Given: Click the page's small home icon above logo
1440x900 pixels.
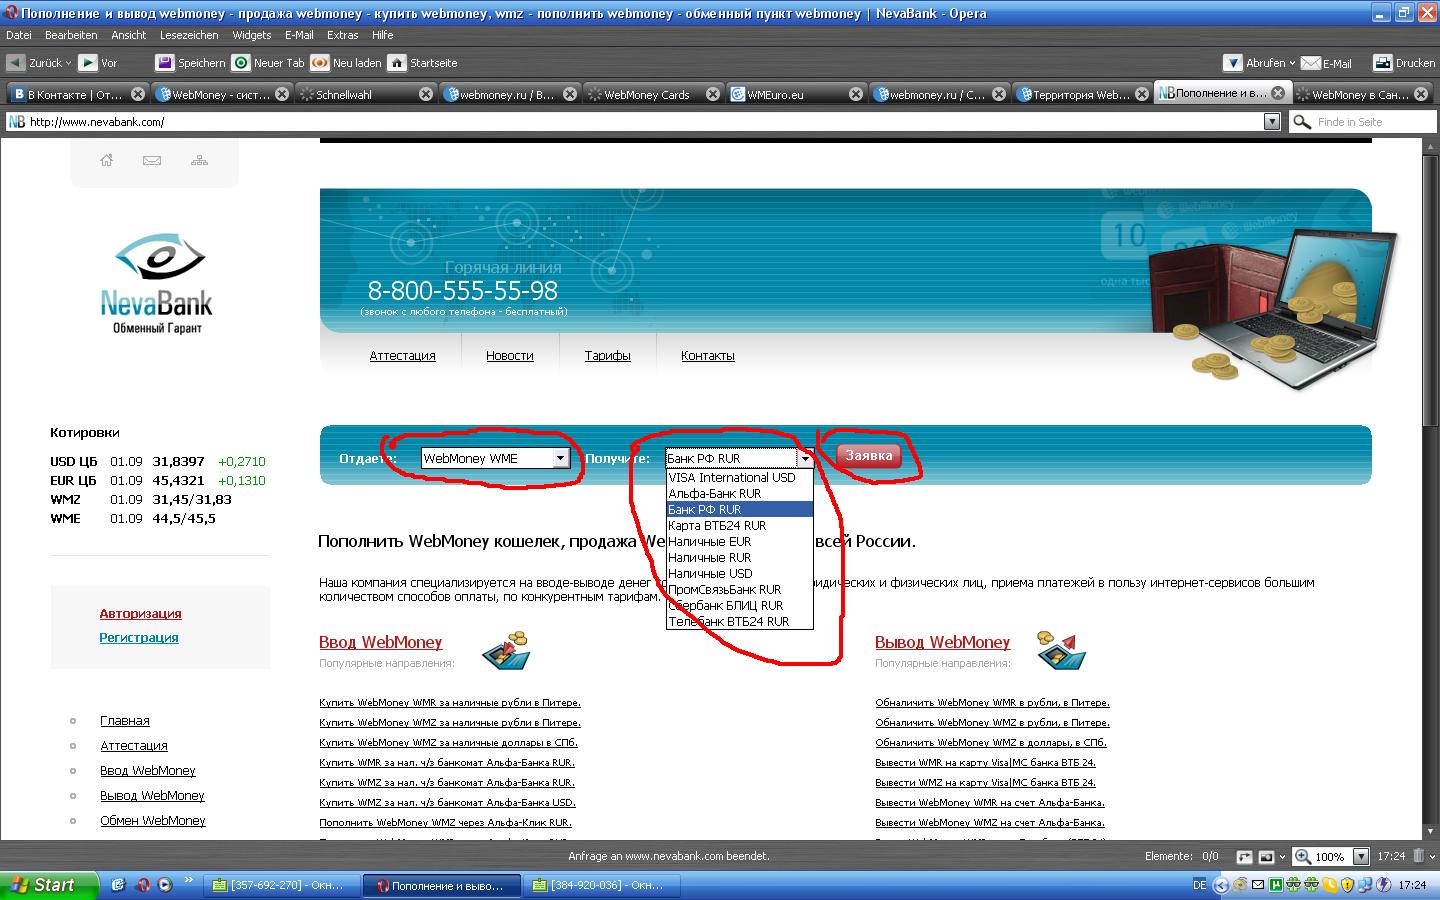Looking at the screenshot, I should 107,160.
